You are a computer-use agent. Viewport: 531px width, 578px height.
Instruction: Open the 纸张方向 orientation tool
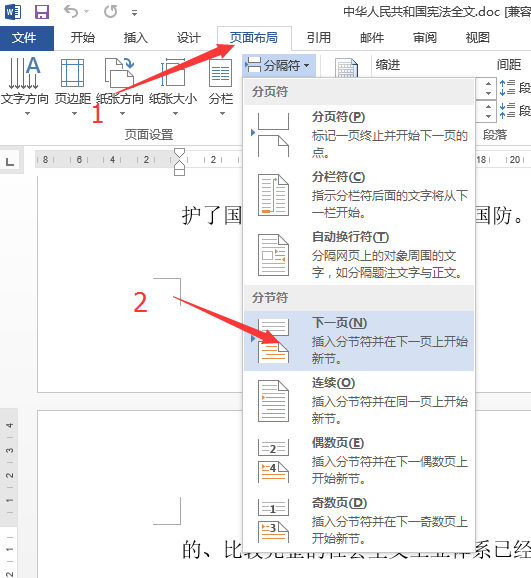(120, 82)
